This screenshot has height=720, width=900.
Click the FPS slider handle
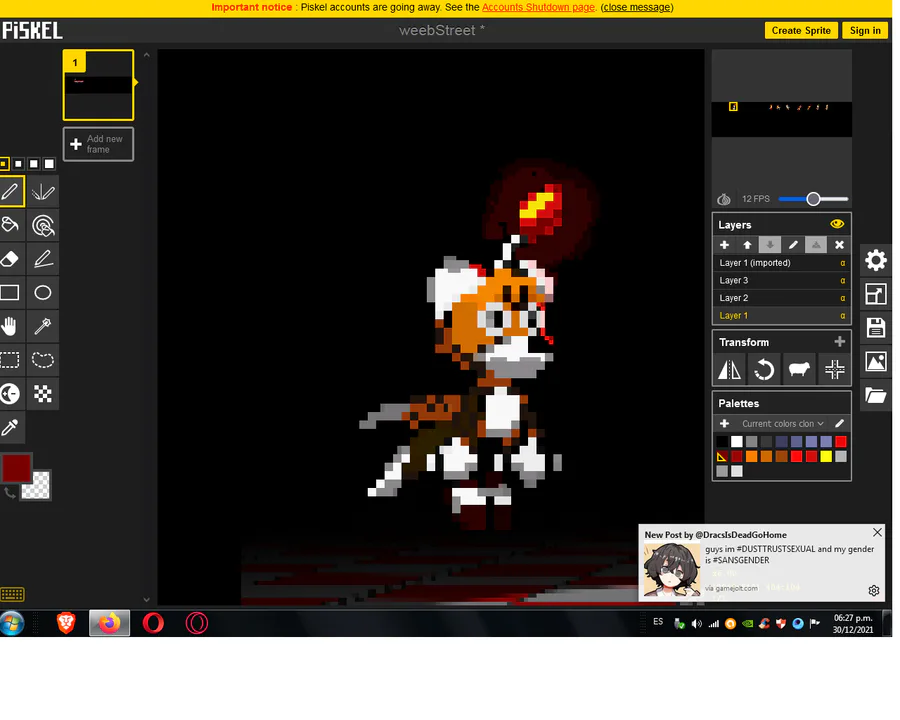point(813,199)
